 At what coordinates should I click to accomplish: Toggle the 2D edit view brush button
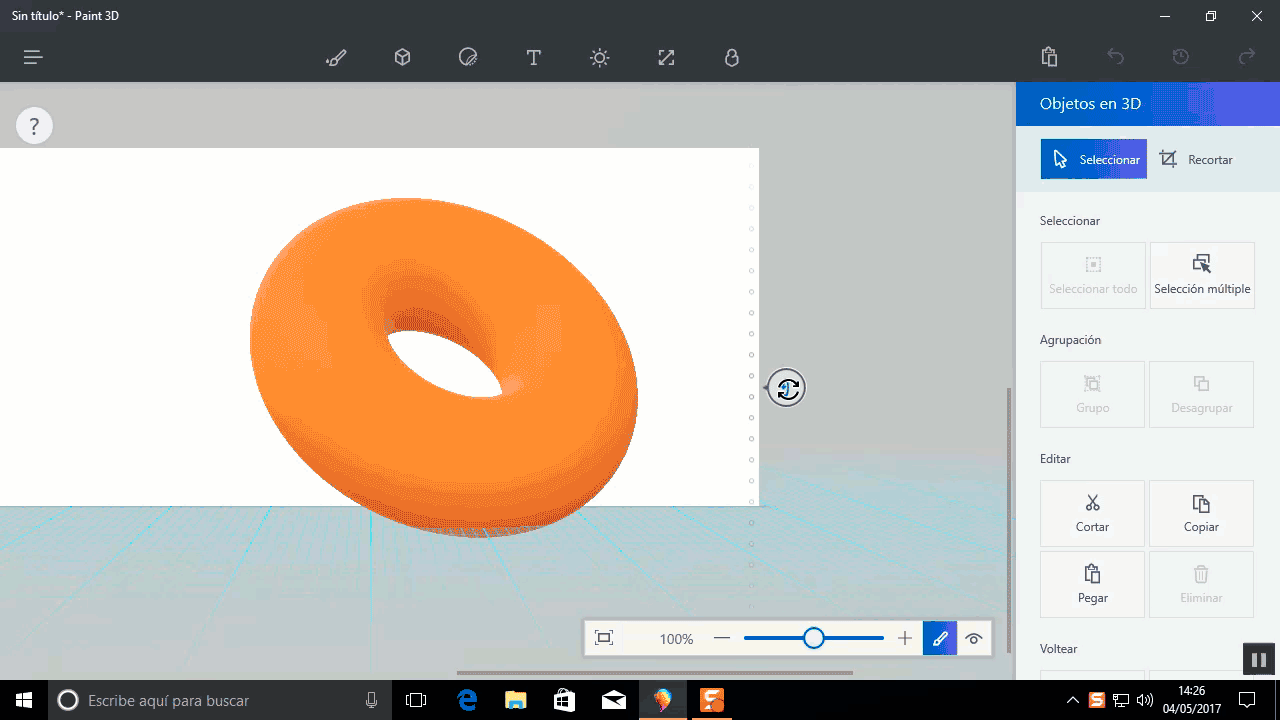tap(940, 638)
